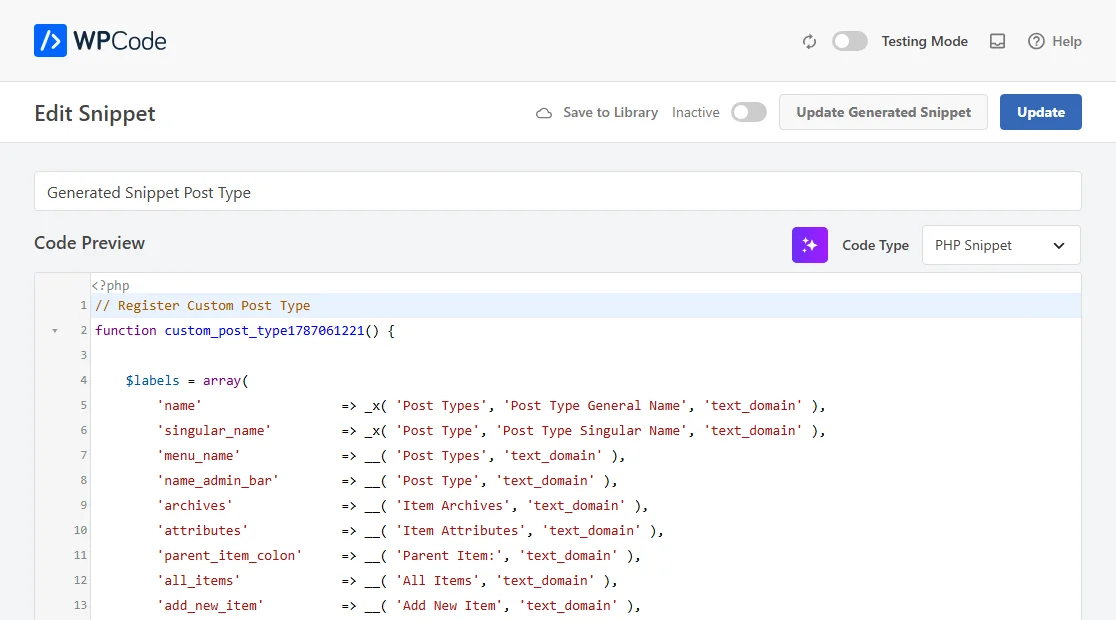Image resolution: width=1116 pixels, height=620 pixels.
Task: Click the Code Type label
Action: point(875,246)
